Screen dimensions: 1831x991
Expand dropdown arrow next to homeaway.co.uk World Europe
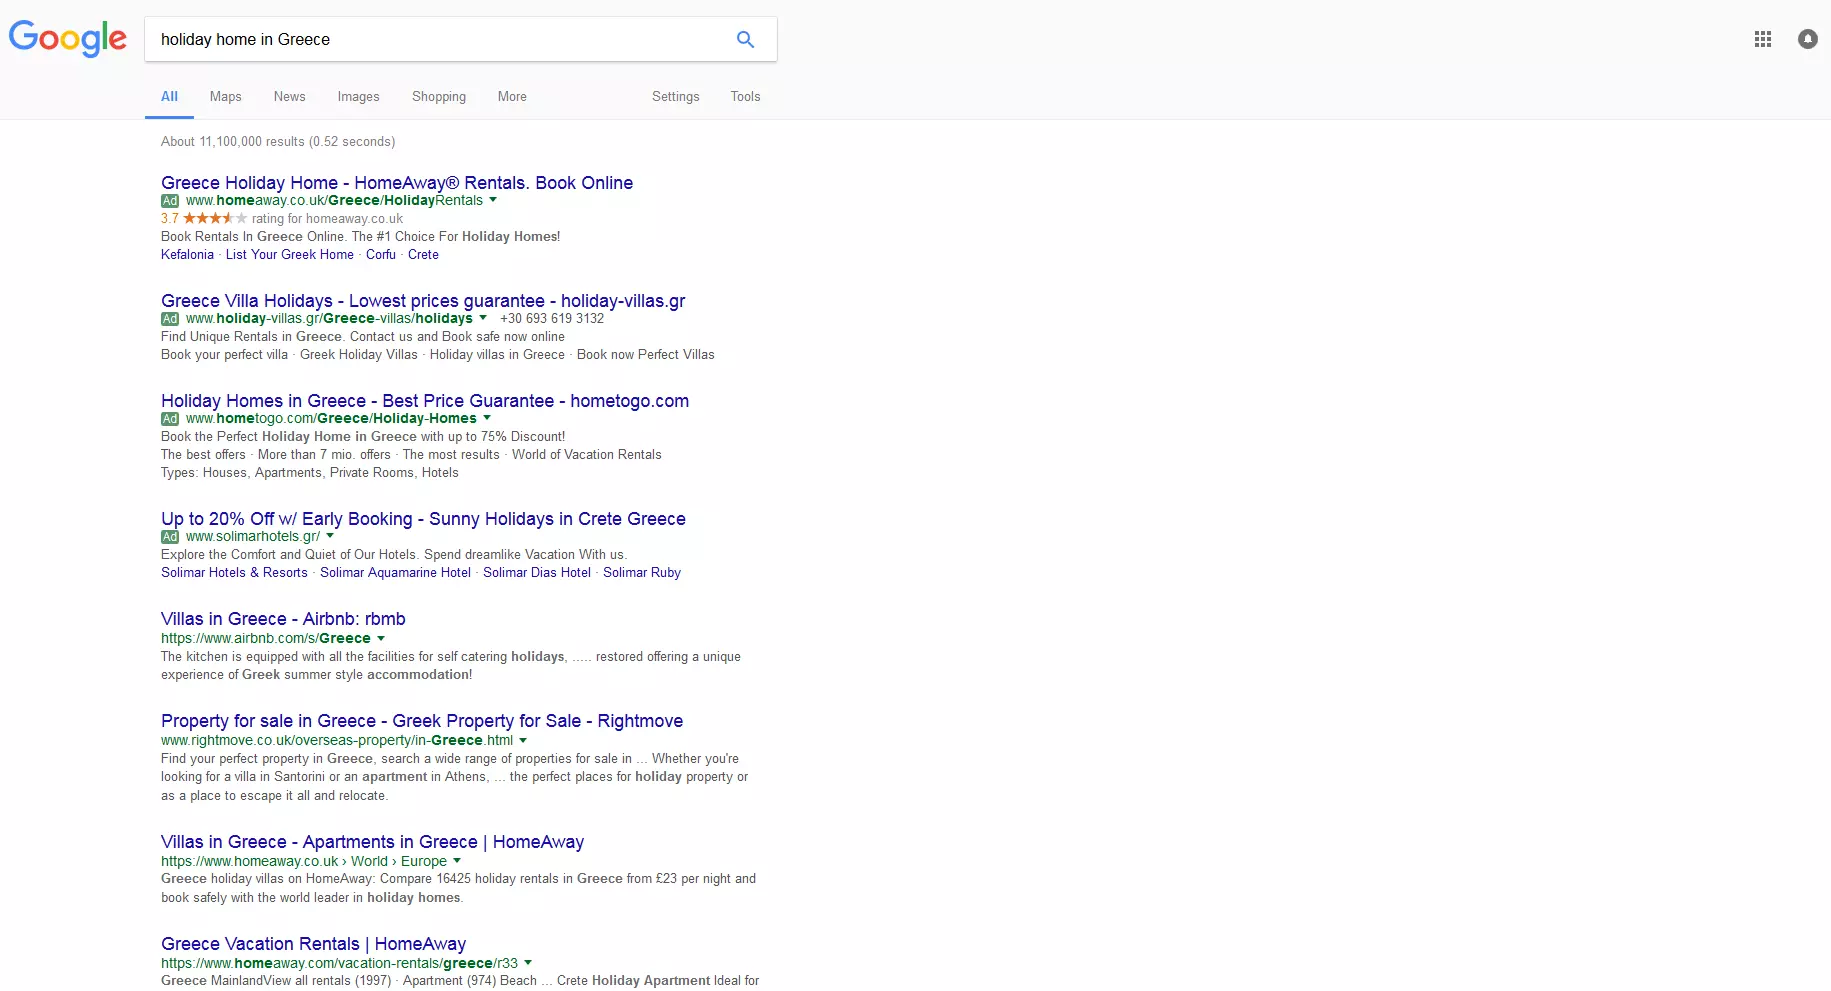pos(457,861)
